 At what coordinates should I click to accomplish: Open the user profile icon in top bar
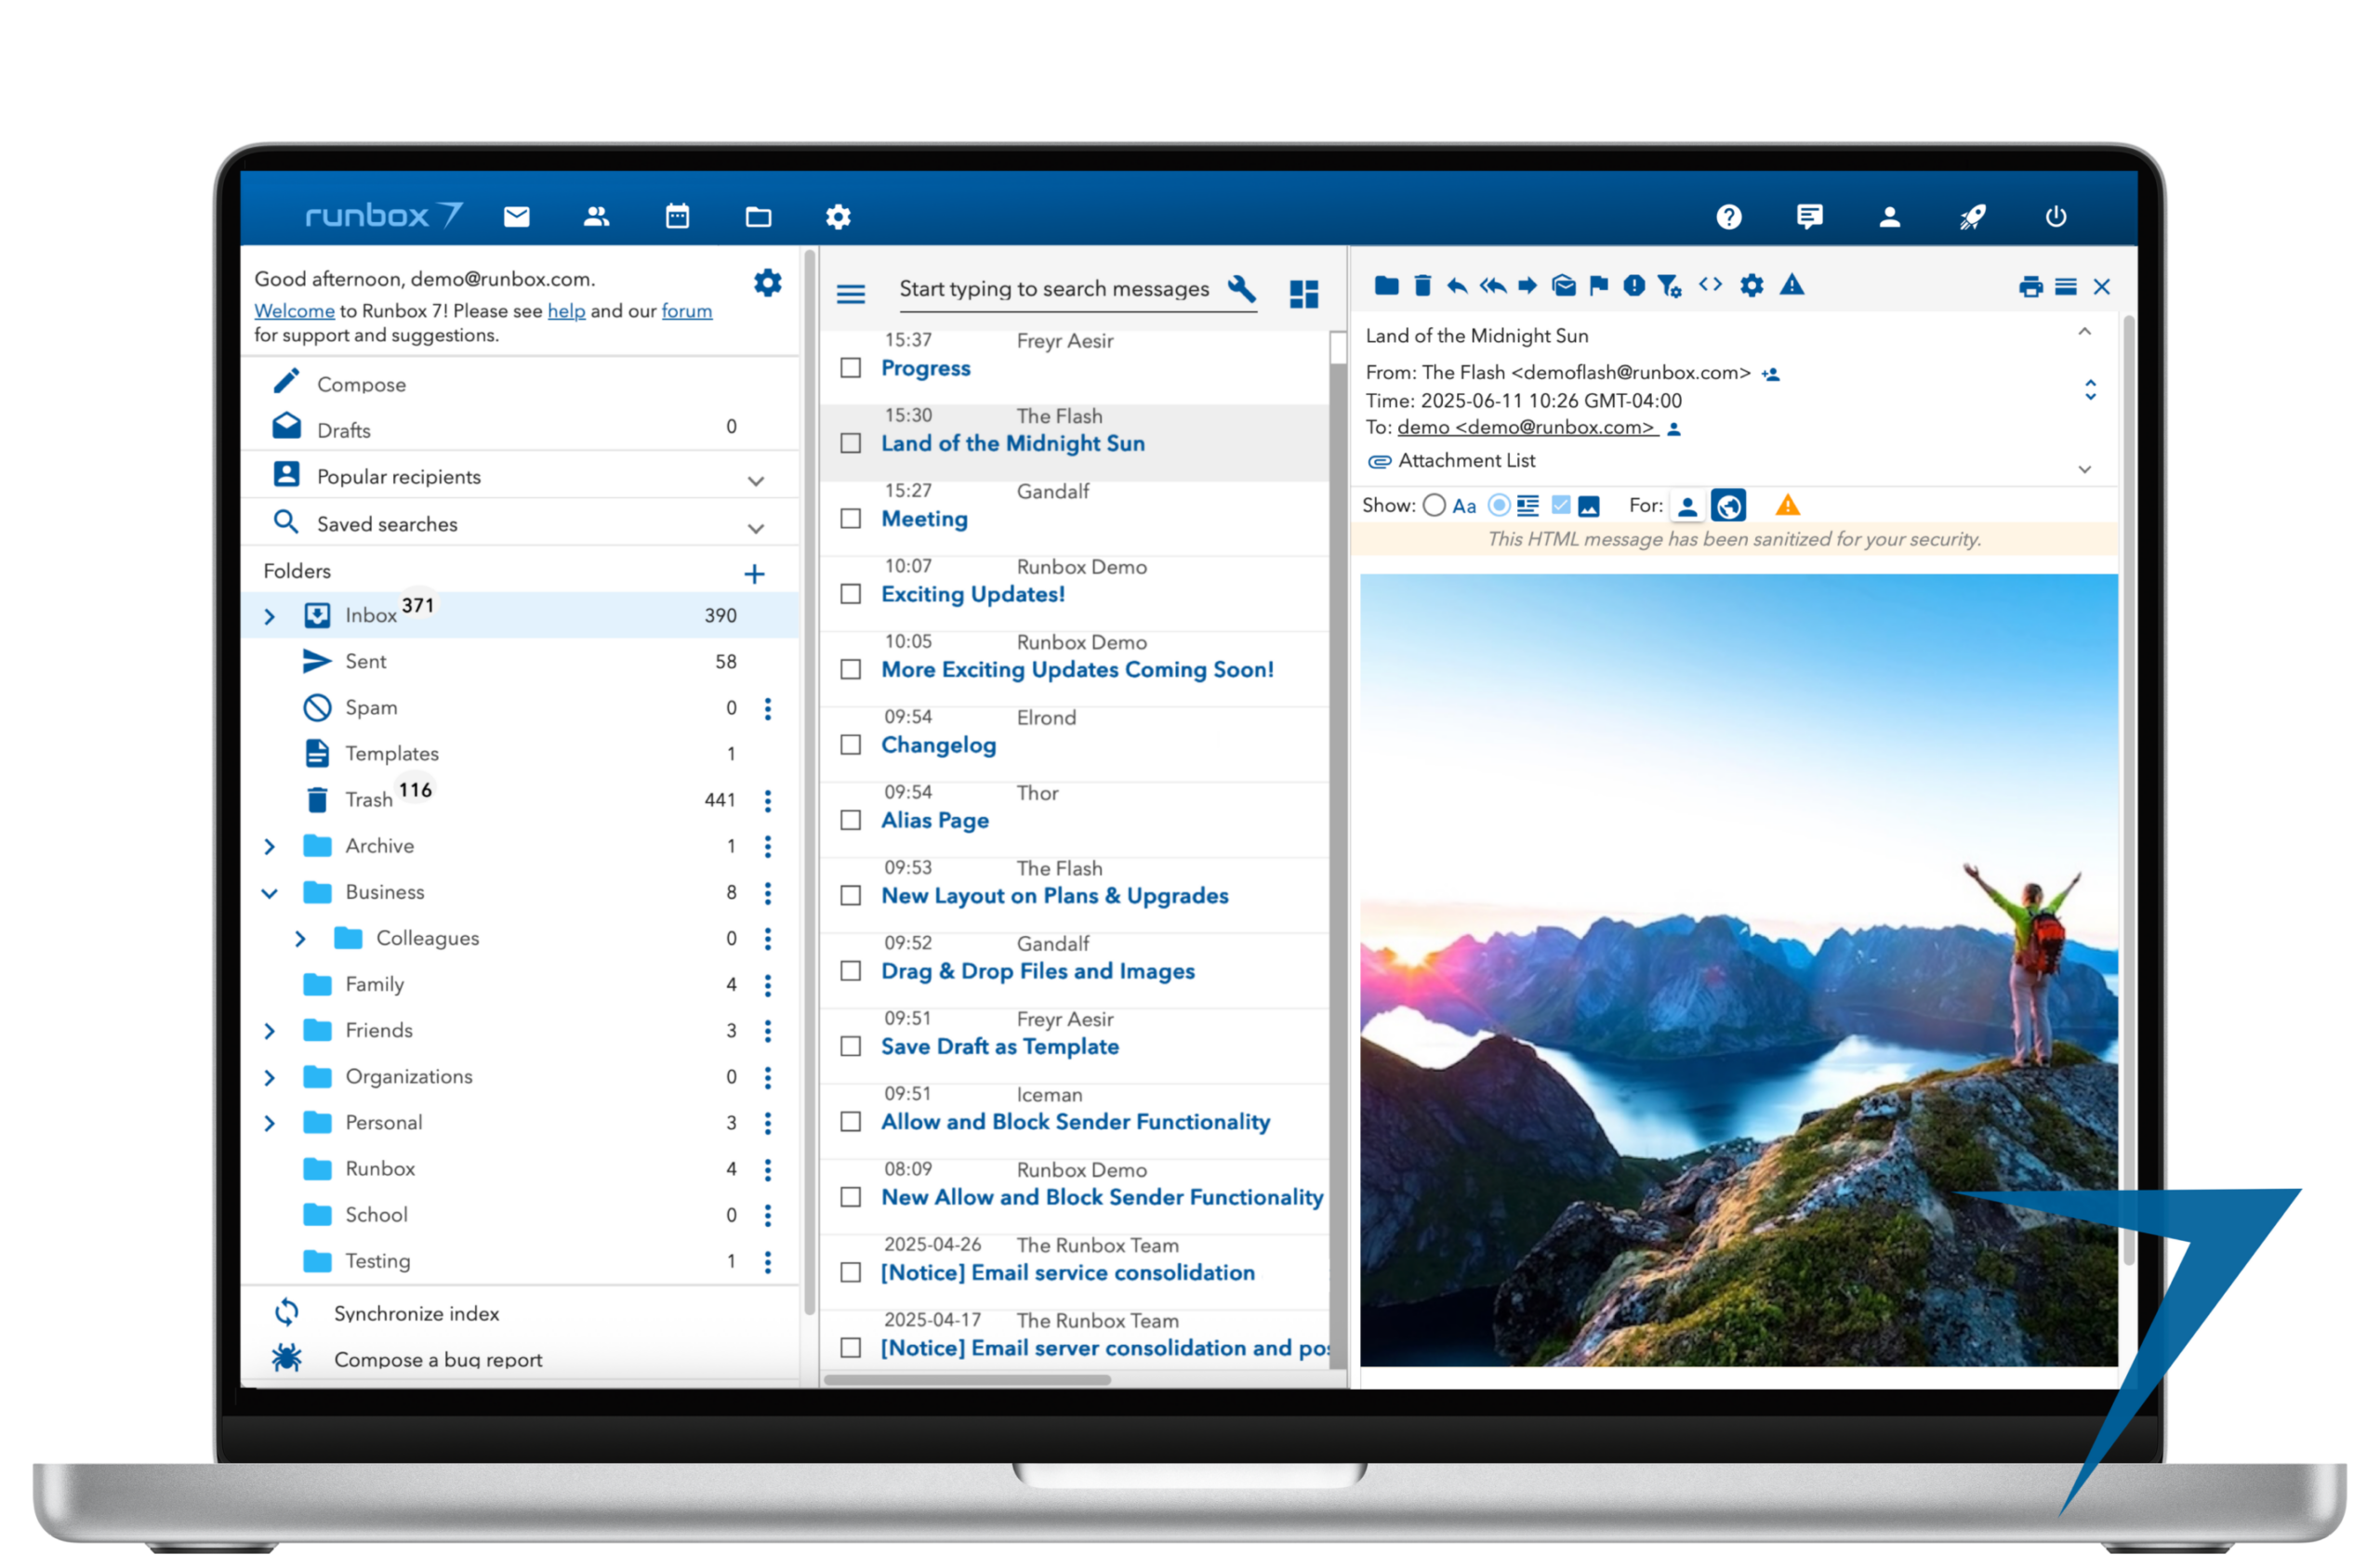[x=1890, y=217]
